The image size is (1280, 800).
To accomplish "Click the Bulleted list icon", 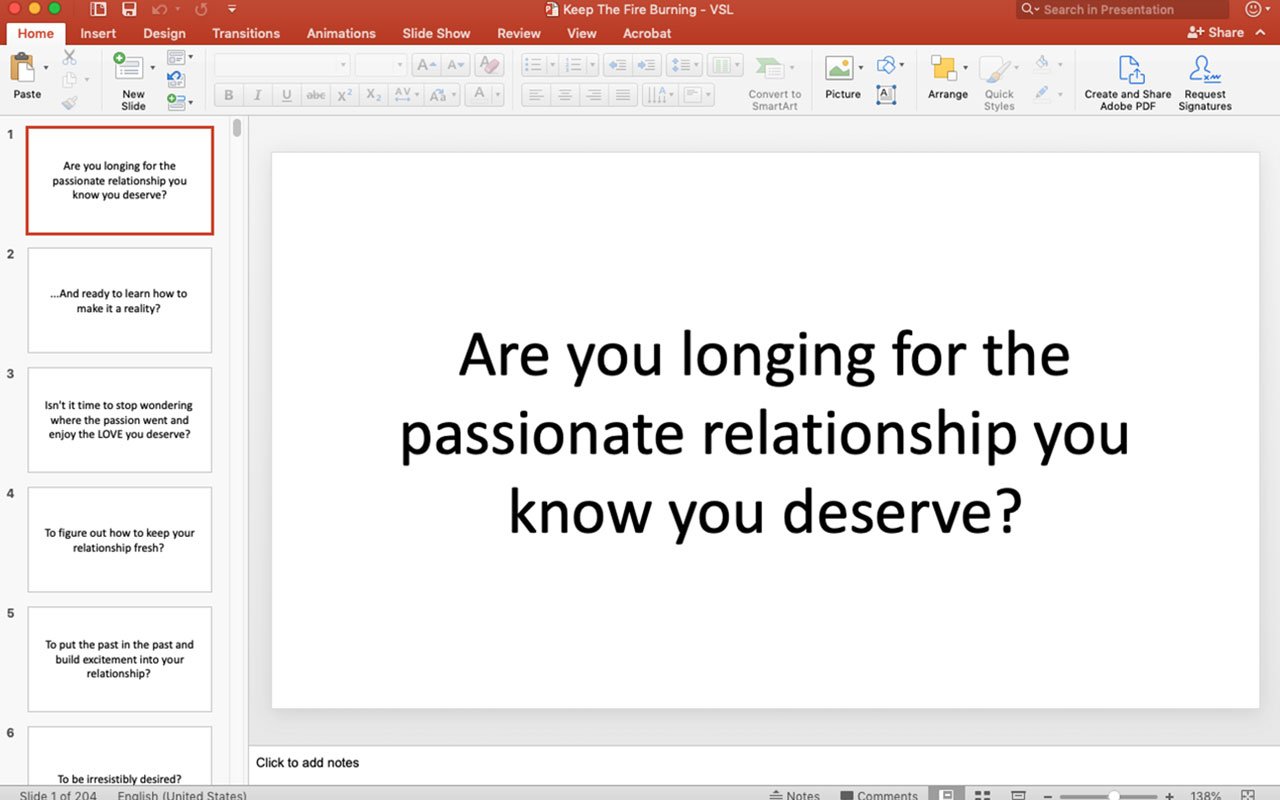I will tap(534, 65).
